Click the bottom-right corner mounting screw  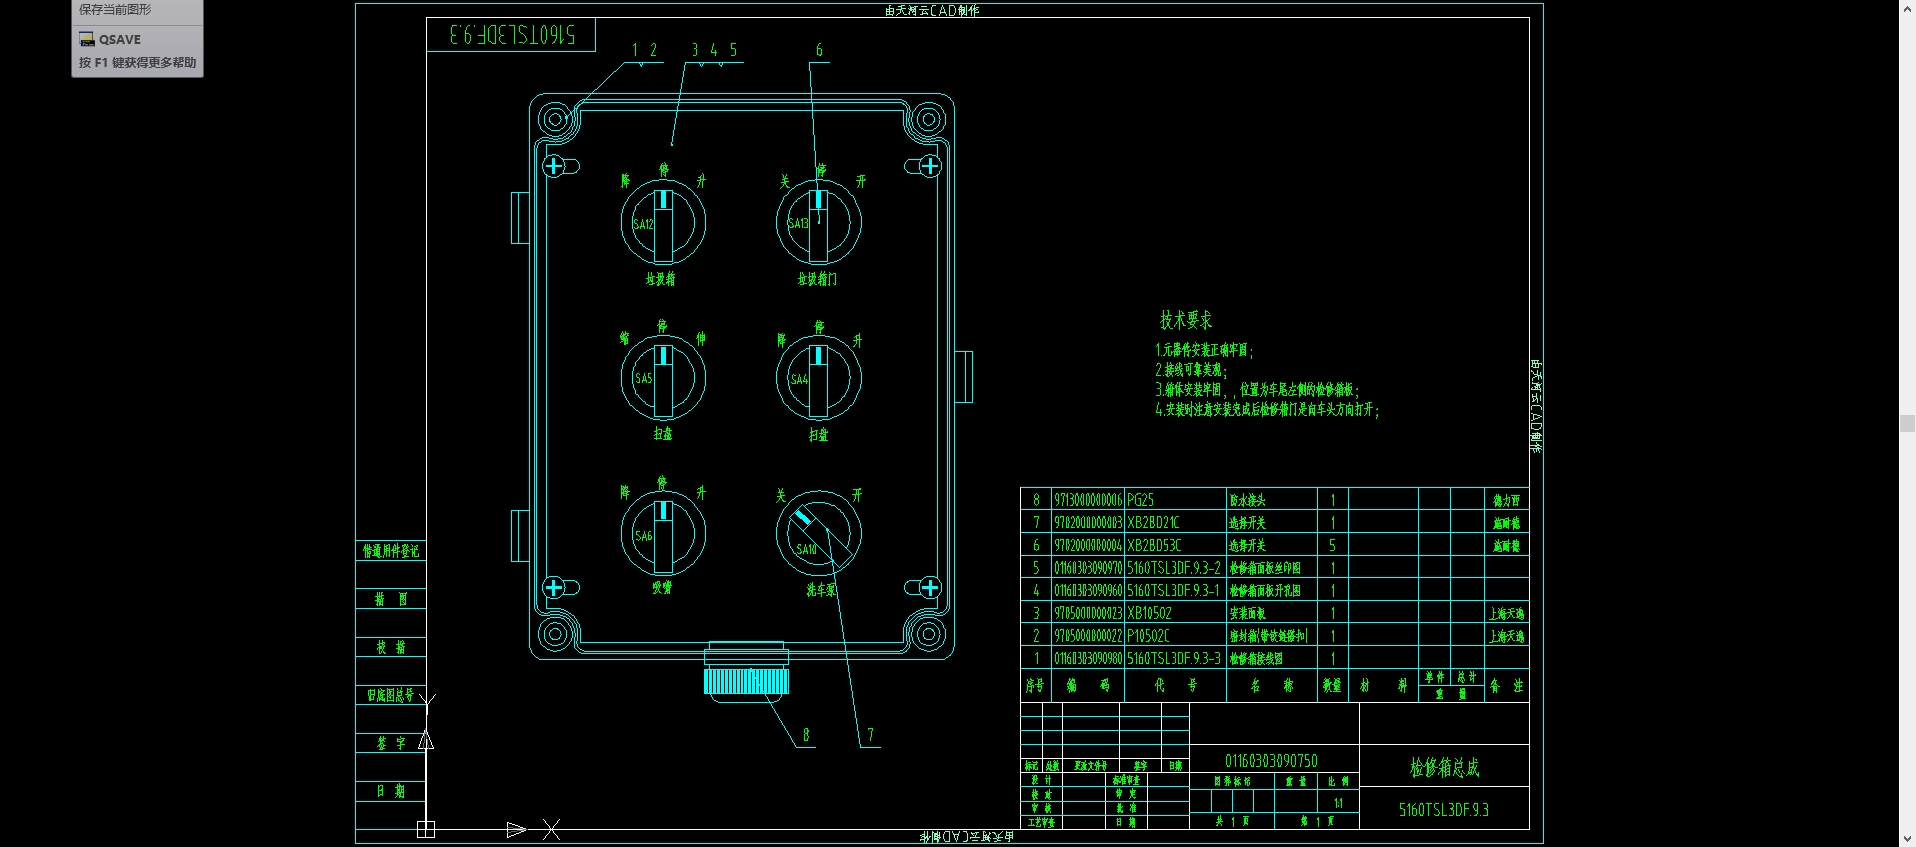929,634
